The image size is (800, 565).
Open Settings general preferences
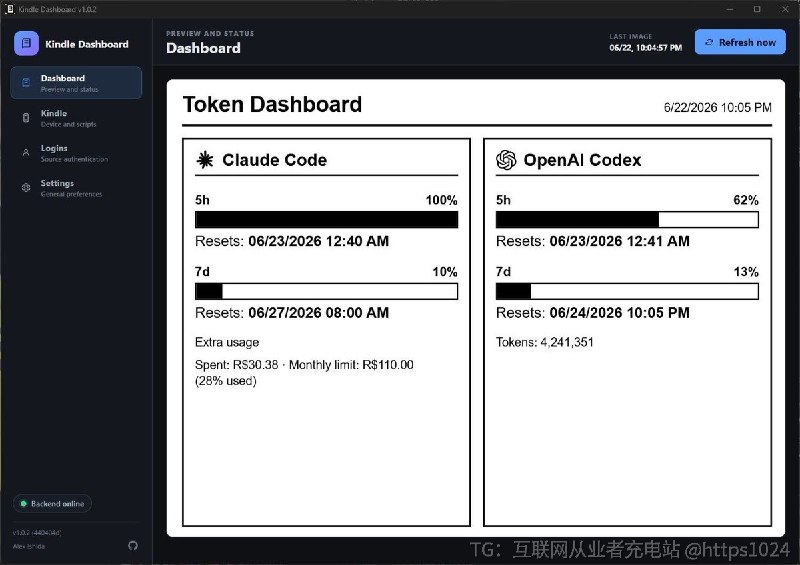pos(76,188)
